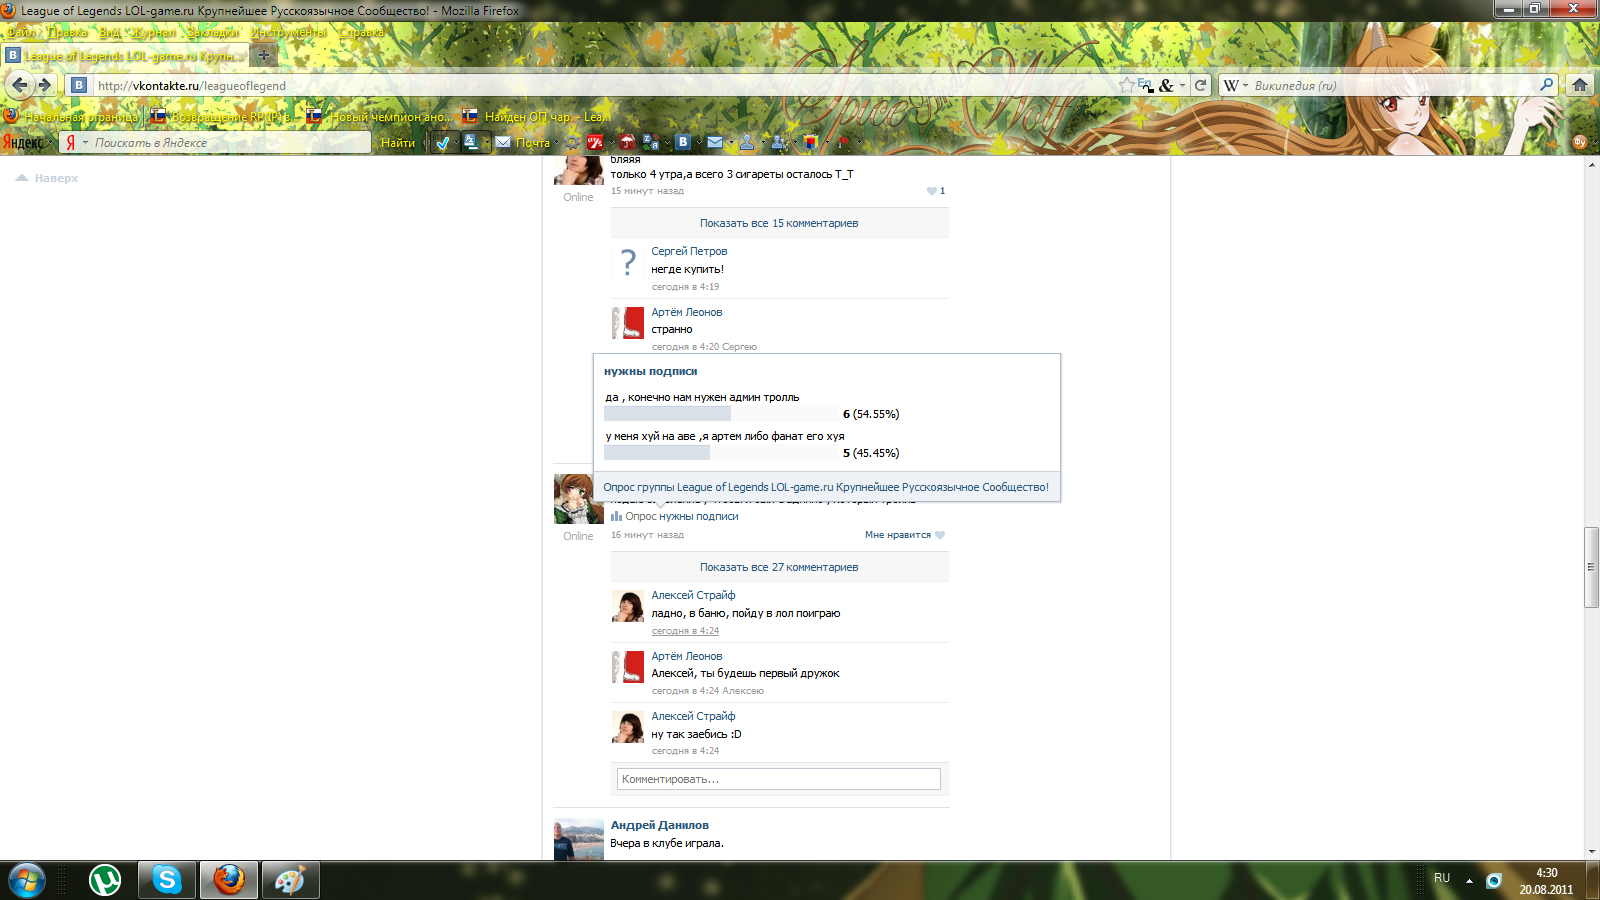
Task: Open Paint from the taskbar
Action: 291,880
